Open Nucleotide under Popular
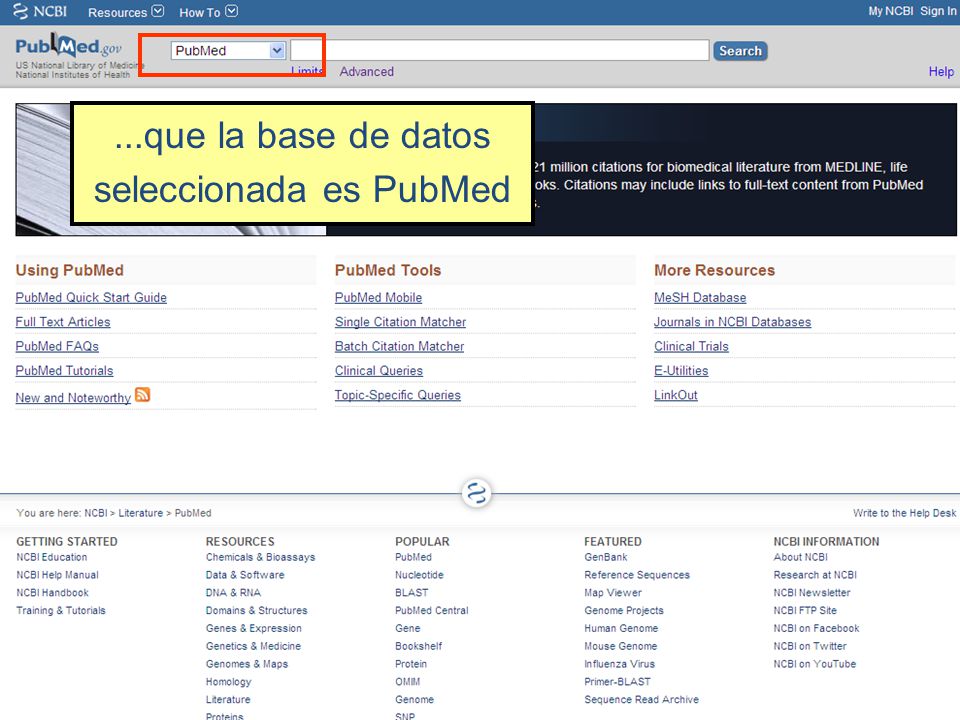Screen dimensions: 960x720 [419, 575]
